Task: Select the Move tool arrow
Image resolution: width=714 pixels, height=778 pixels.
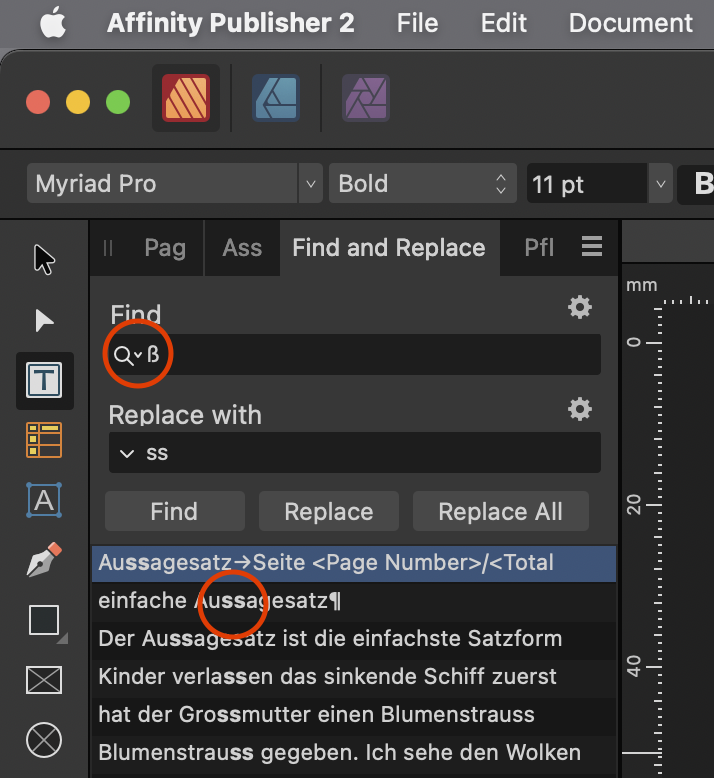Action: (44, 259)
